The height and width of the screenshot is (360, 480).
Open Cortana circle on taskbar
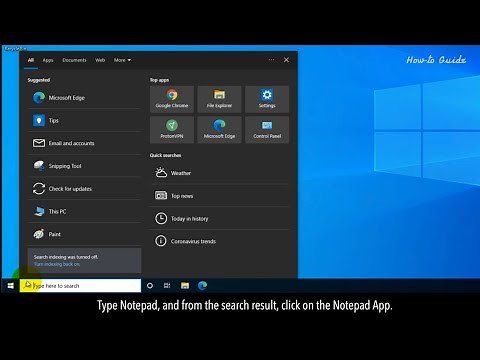(150, 286)
